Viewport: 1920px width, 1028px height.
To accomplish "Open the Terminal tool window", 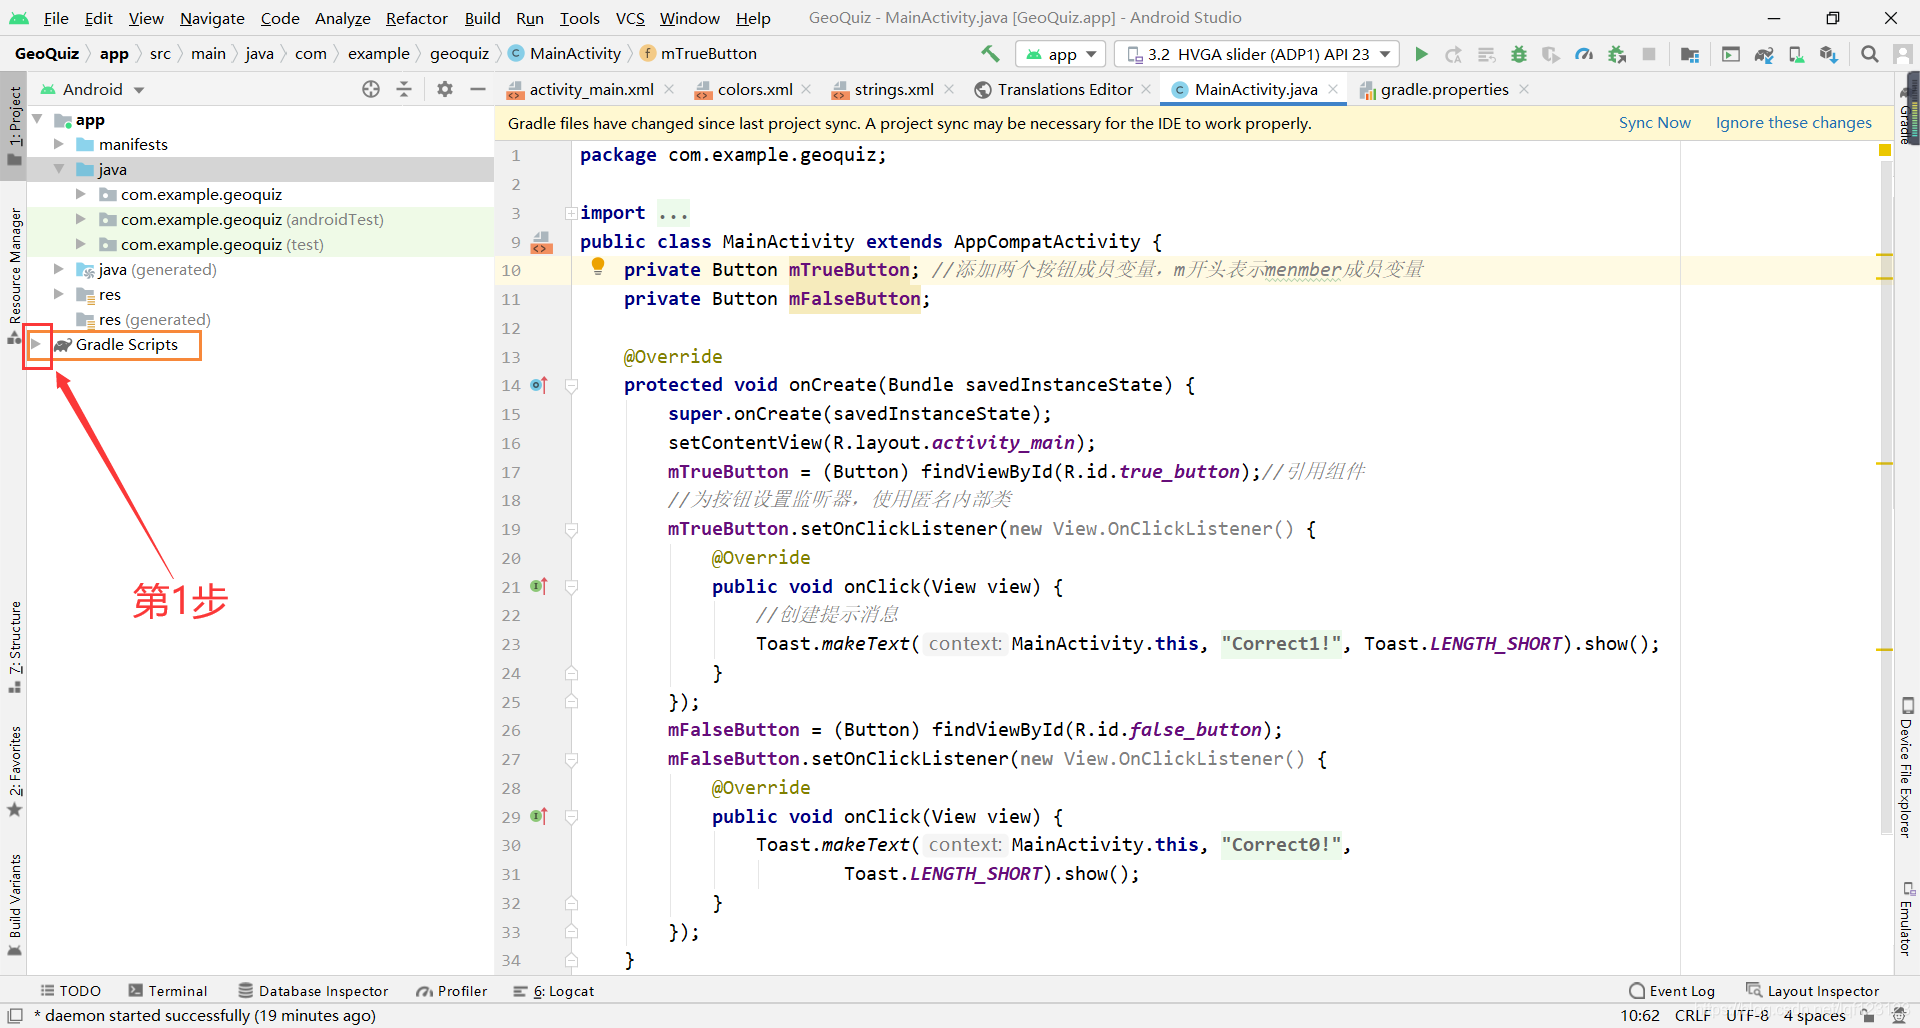I will coord(168,991).
